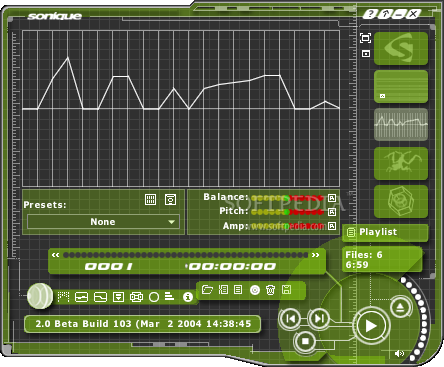Click the sonique title logo
Viewport: 444px width, 367px height.
[x=55, y=16]
